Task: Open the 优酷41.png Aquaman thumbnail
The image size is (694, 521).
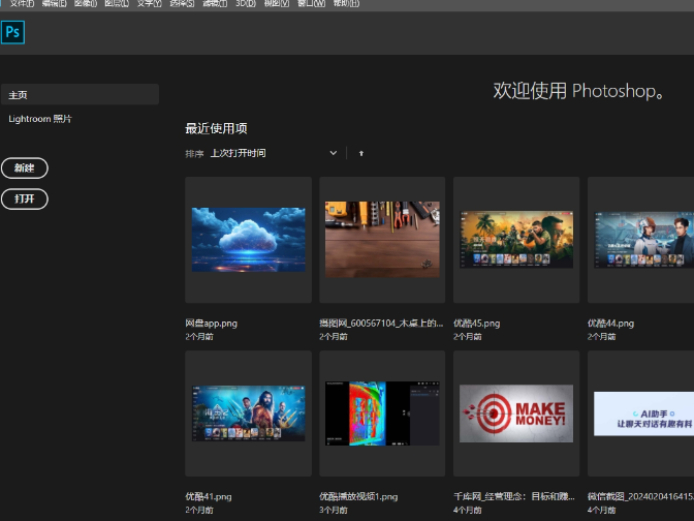Action: [248, 413]
